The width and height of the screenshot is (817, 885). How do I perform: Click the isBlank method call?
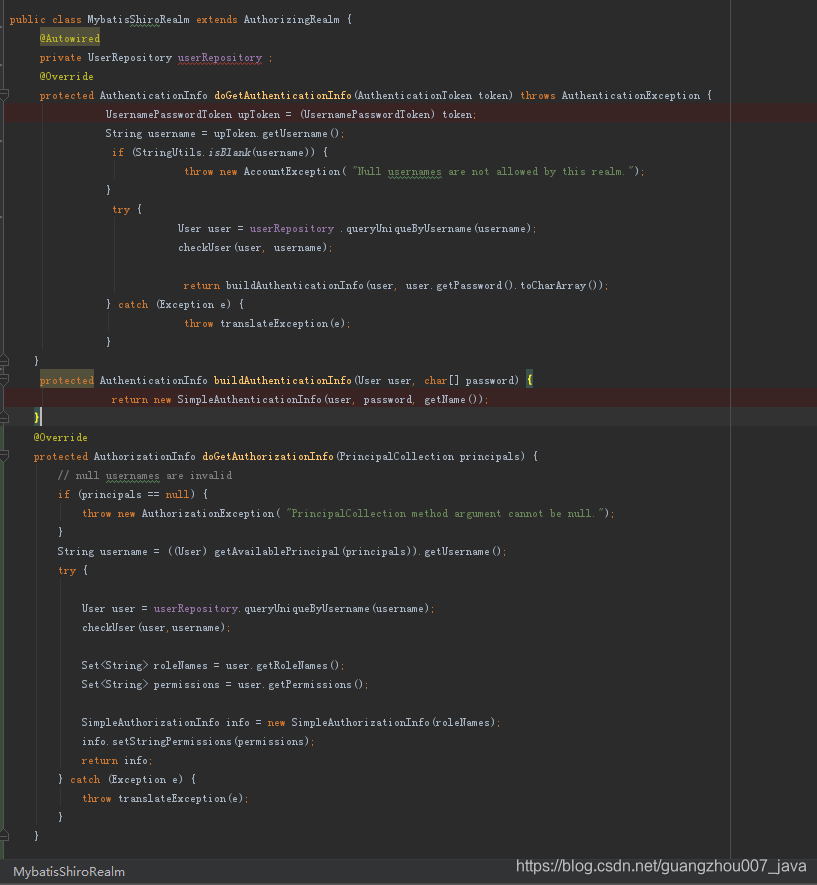point(230,152)
